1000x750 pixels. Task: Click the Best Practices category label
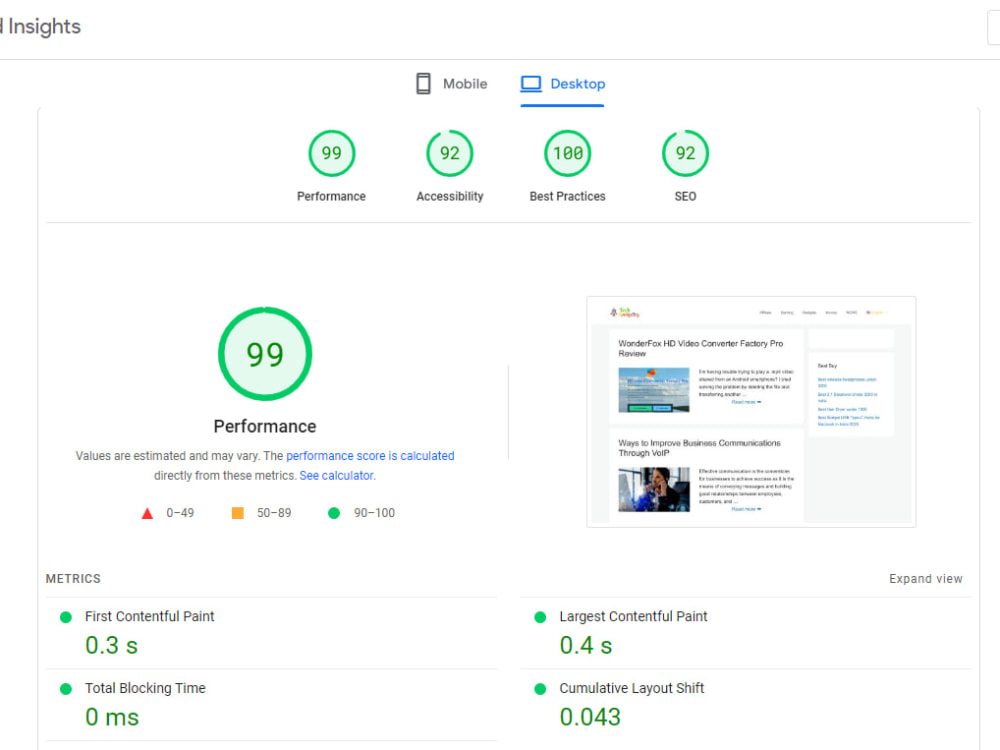coord(568,196)
